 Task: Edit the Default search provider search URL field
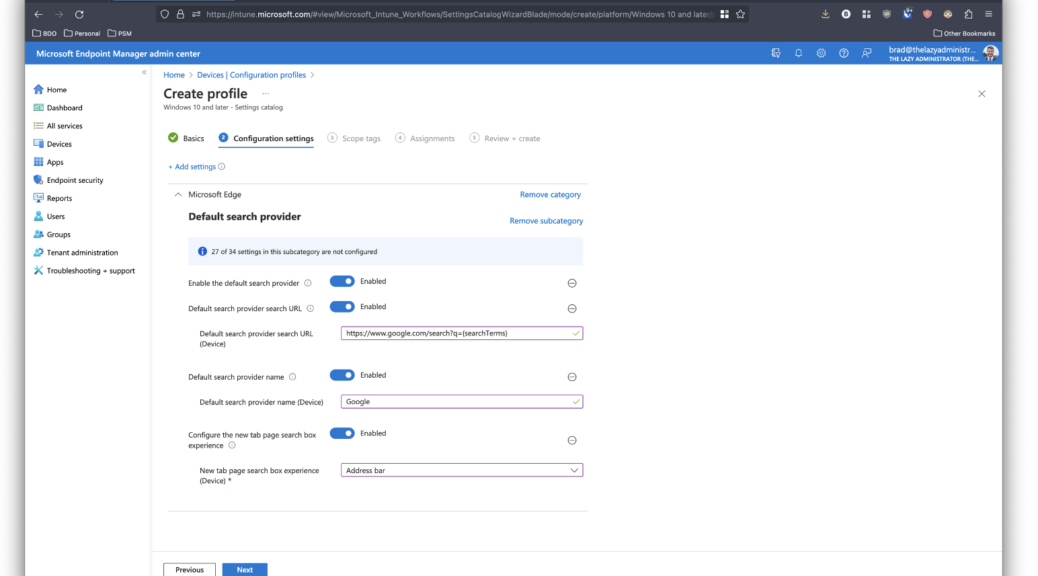pyautogui.click(x=461, y=333)
